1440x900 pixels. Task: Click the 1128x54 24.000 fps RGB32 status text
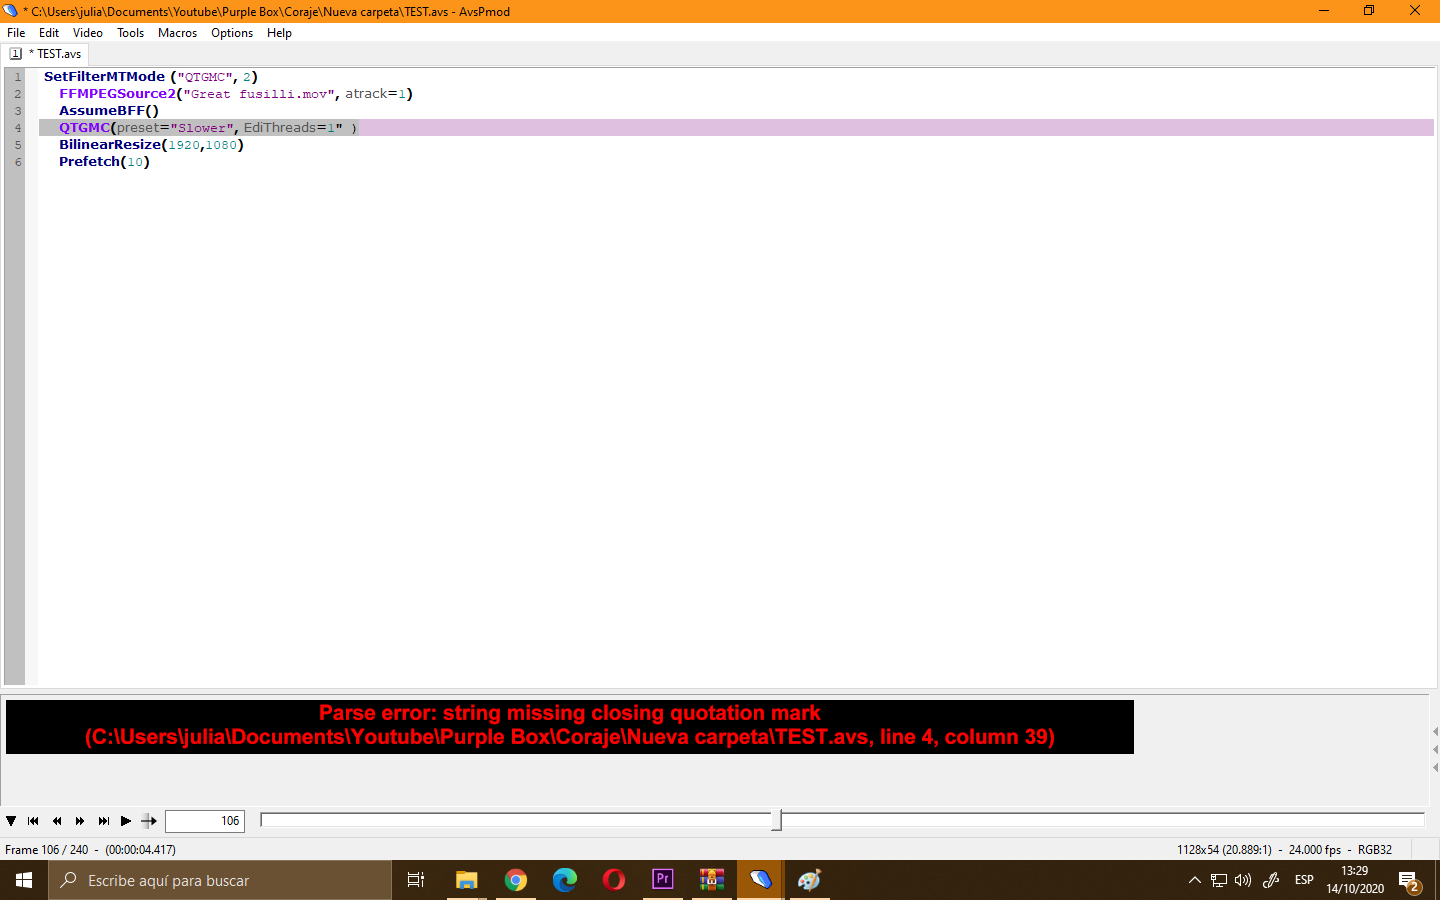[1284, 850]
